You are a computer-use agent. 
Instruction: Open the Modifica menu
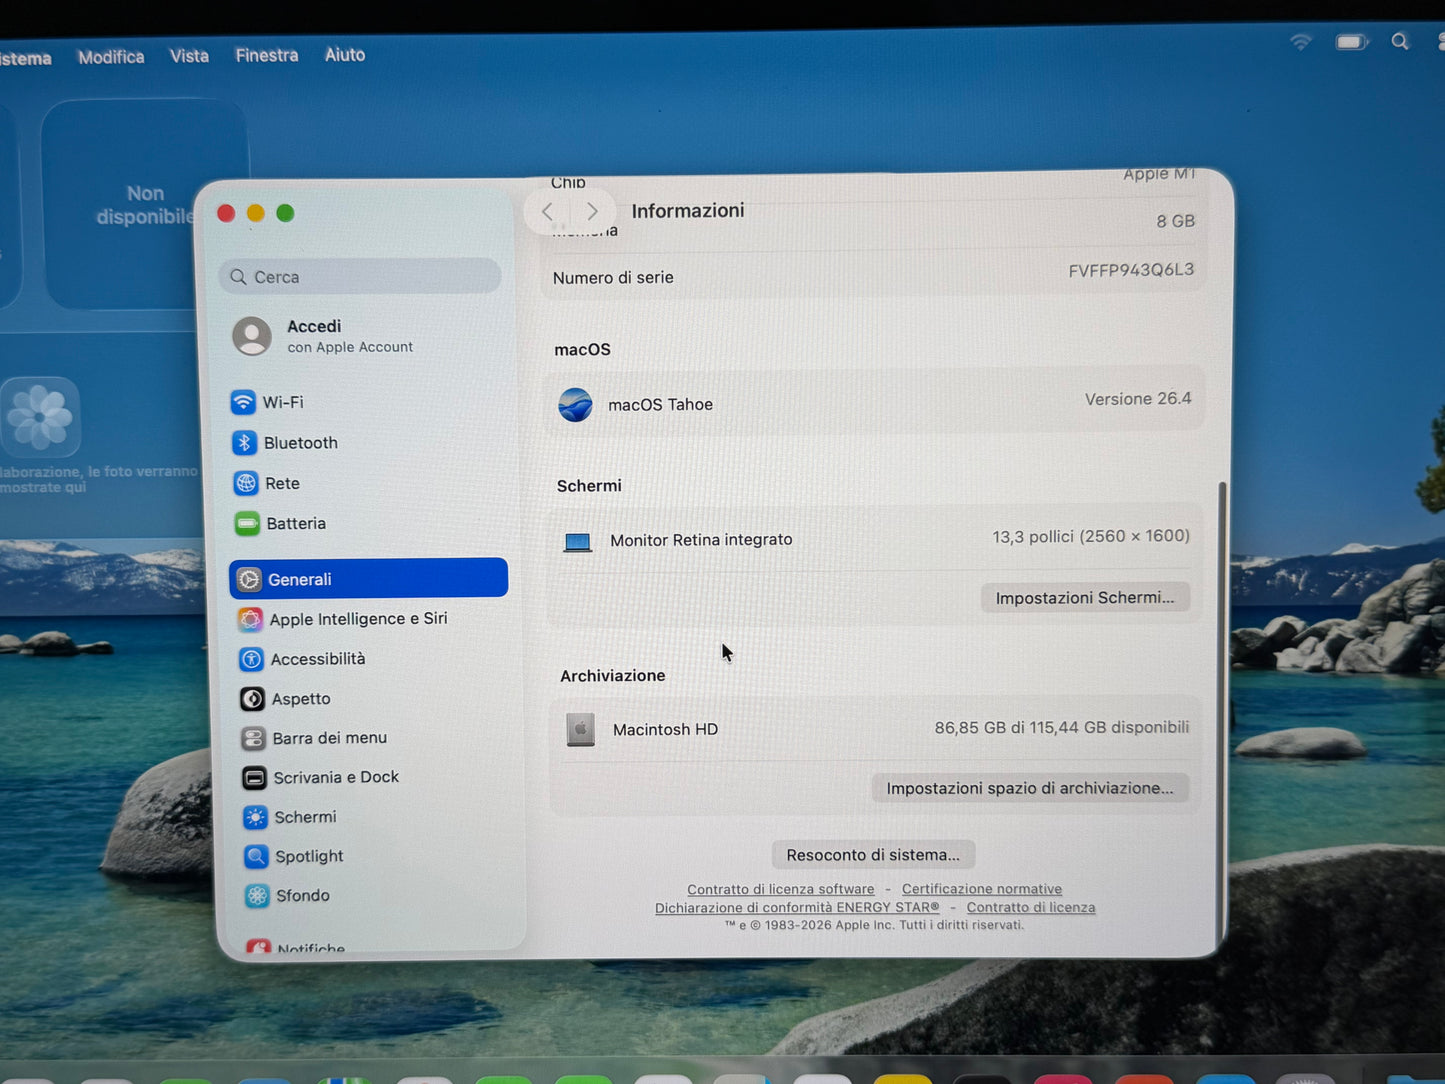pyautogui.click(x=111, y=57)
